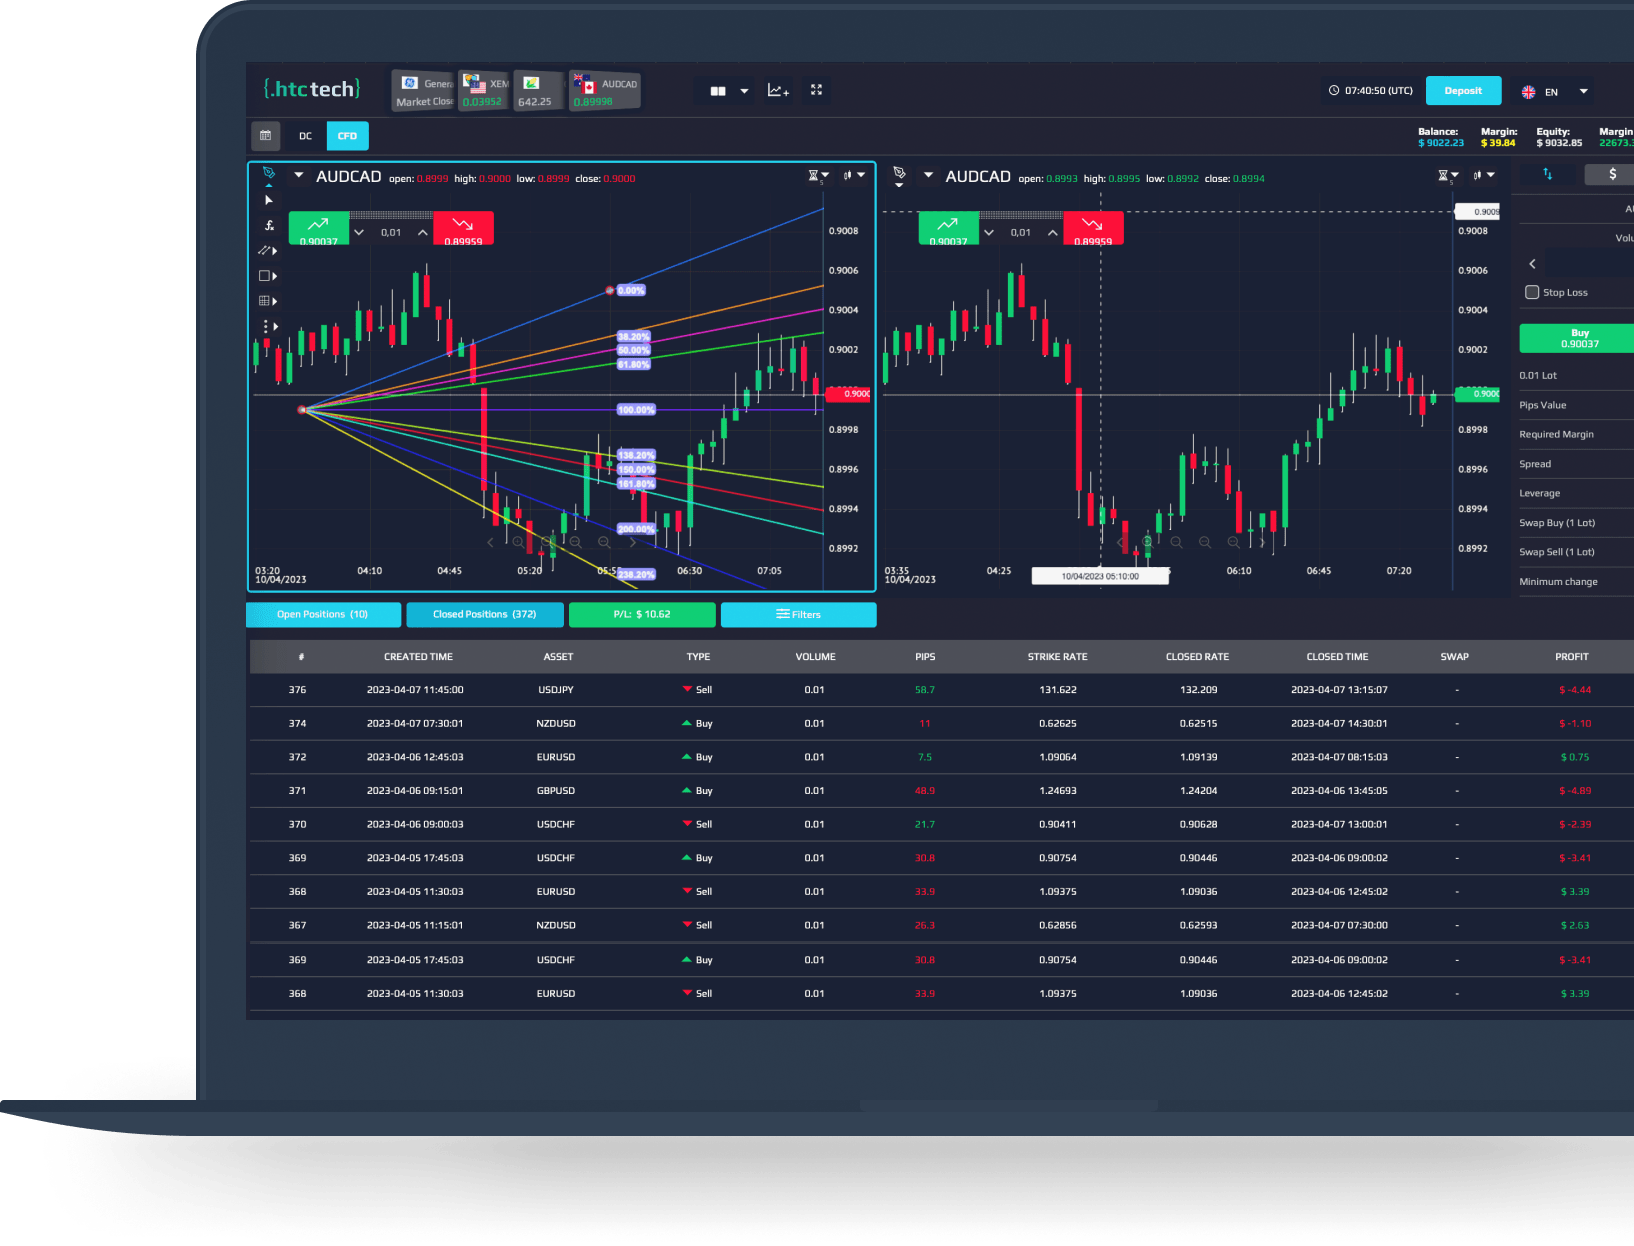Click GBPUSD in row 371
The image size is (1634, 1246).
coord(556,791)
